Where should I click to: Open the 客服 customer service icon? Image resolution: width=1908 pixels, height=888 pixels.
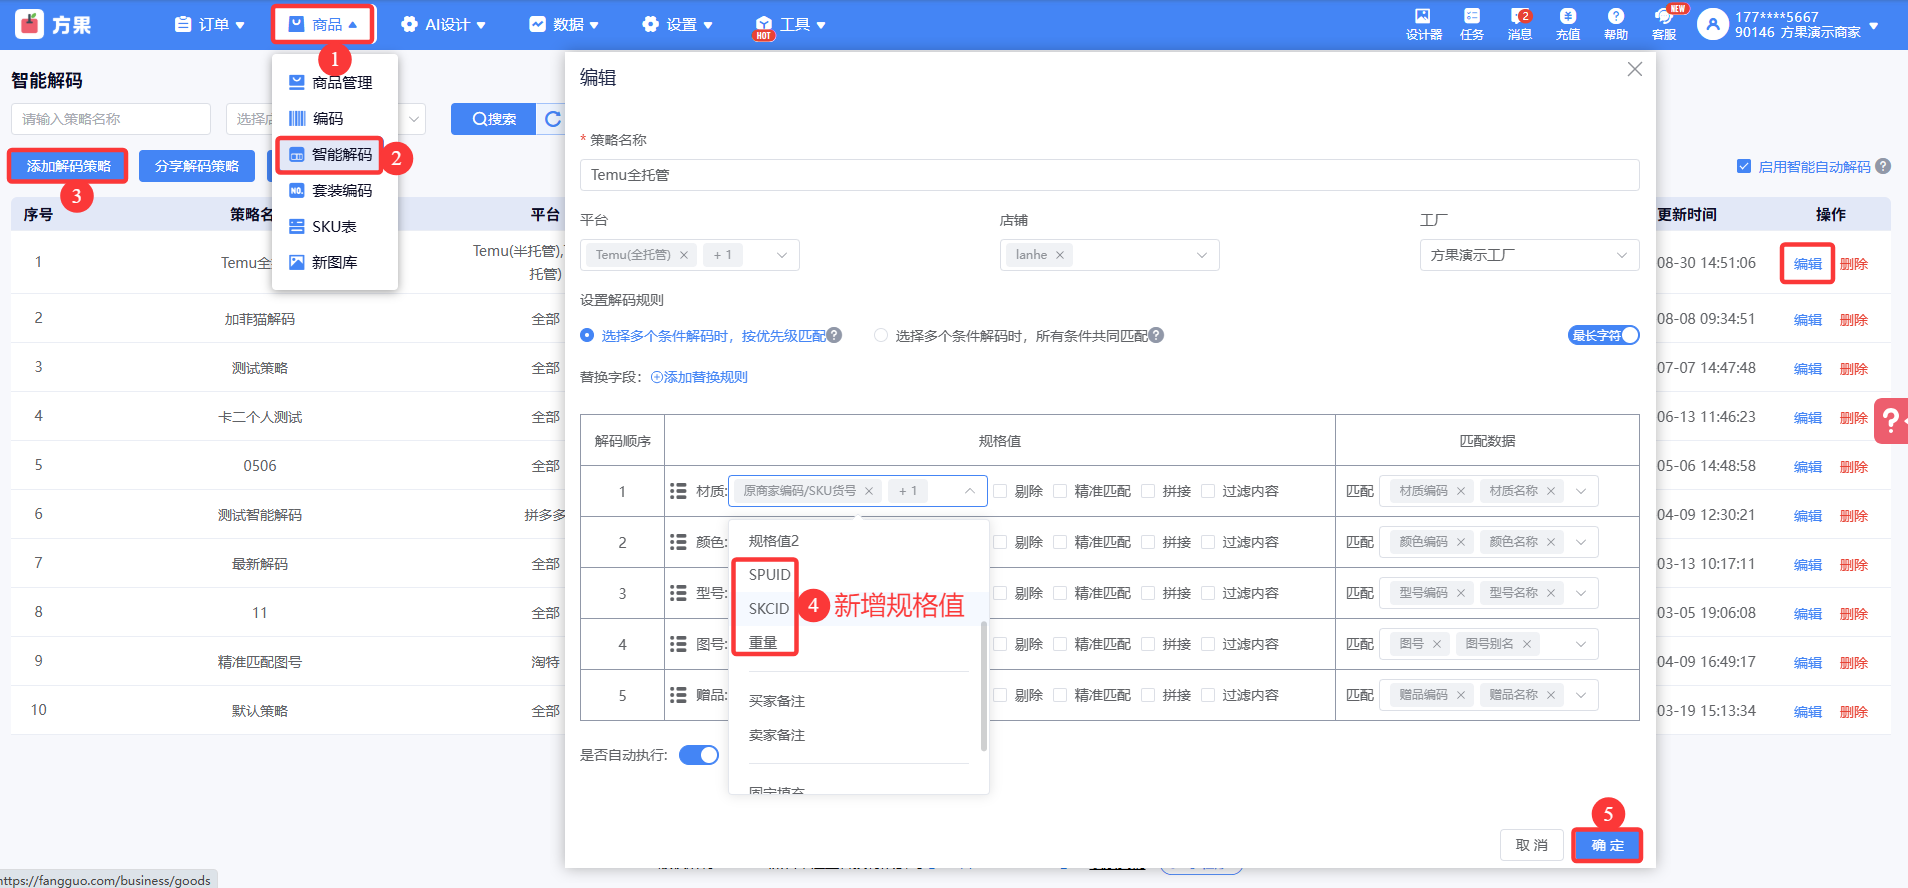[x=1664, y=24]
